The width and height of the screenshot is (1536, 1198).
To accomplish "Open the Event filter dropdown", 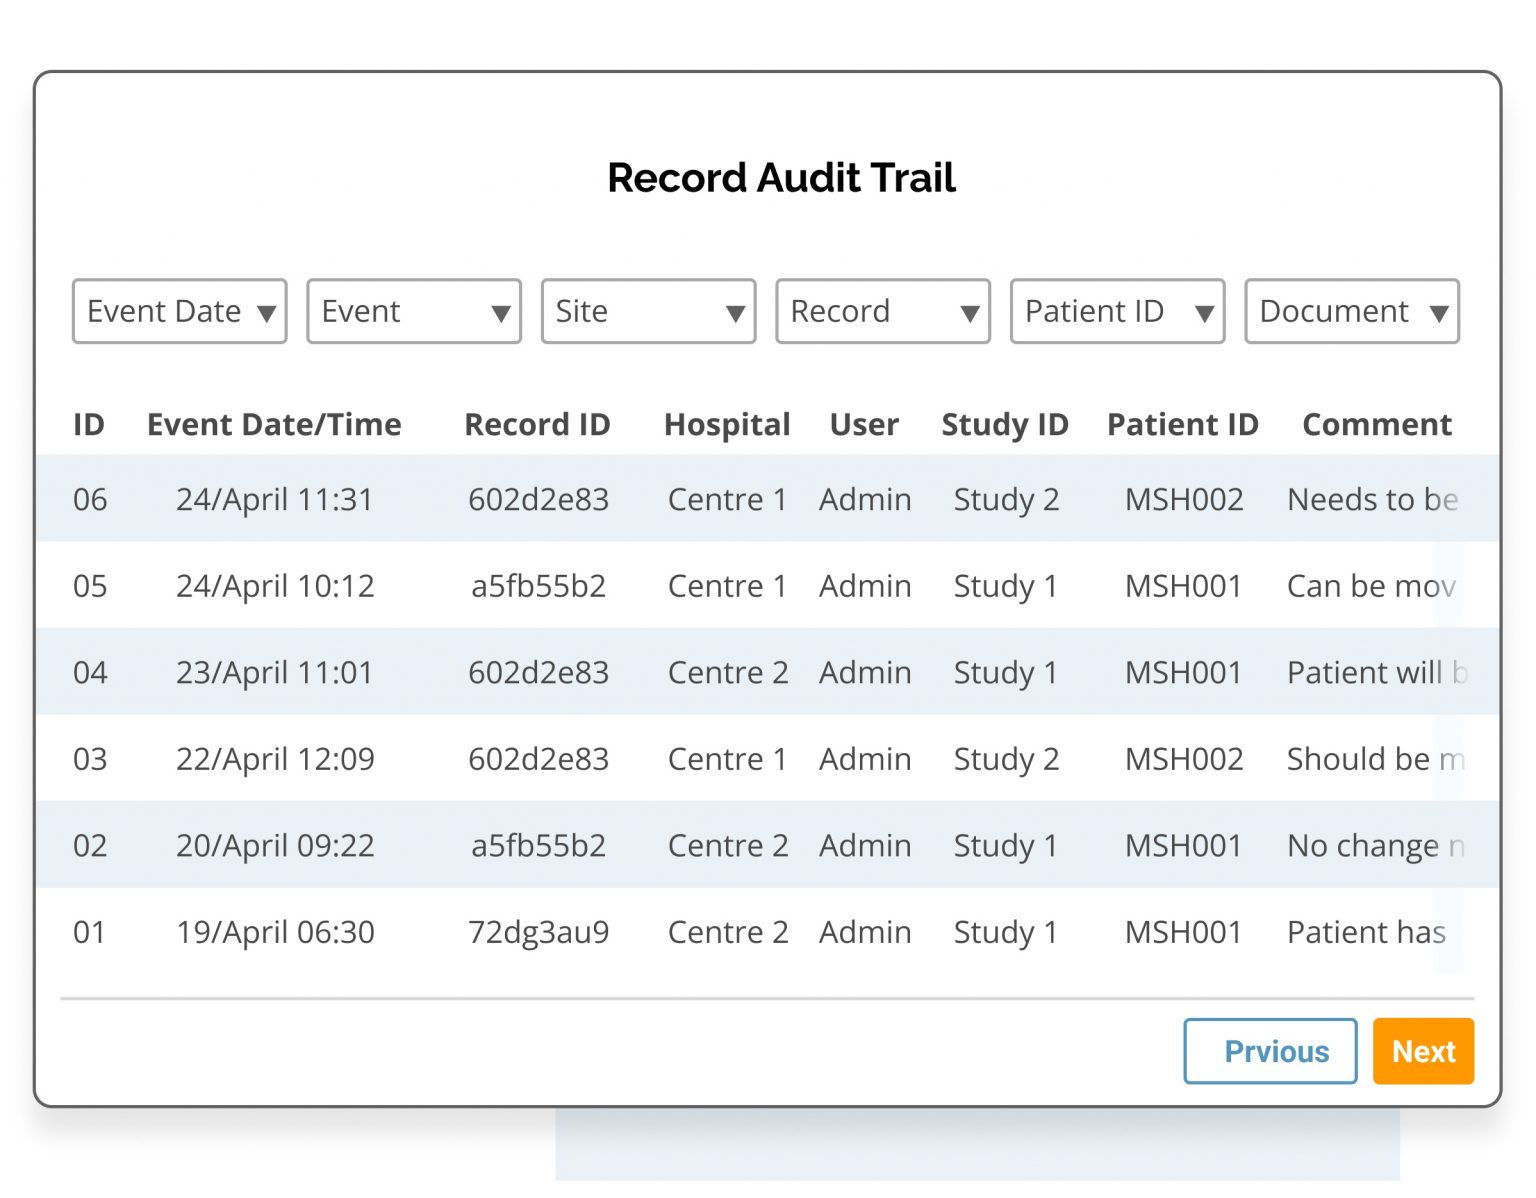I will pos(414,311).
